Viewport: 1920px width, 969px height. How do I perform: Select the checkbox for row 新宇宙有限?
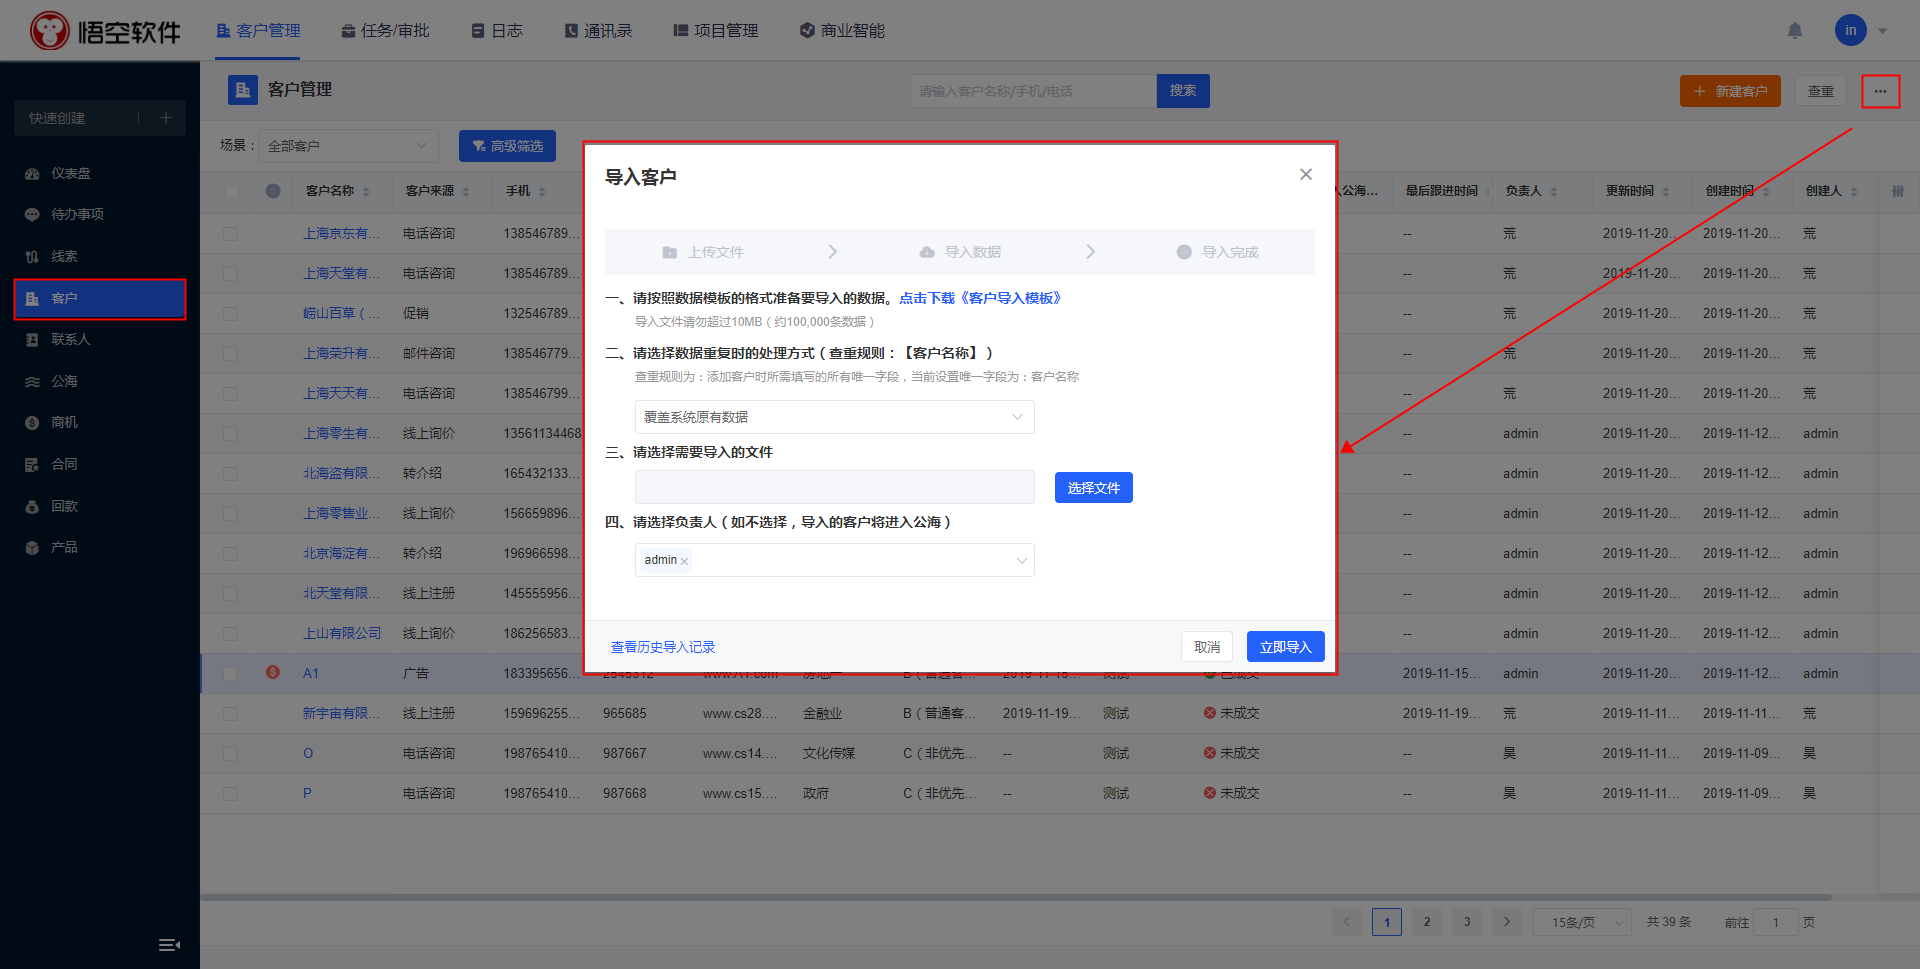tap(230, 714)
